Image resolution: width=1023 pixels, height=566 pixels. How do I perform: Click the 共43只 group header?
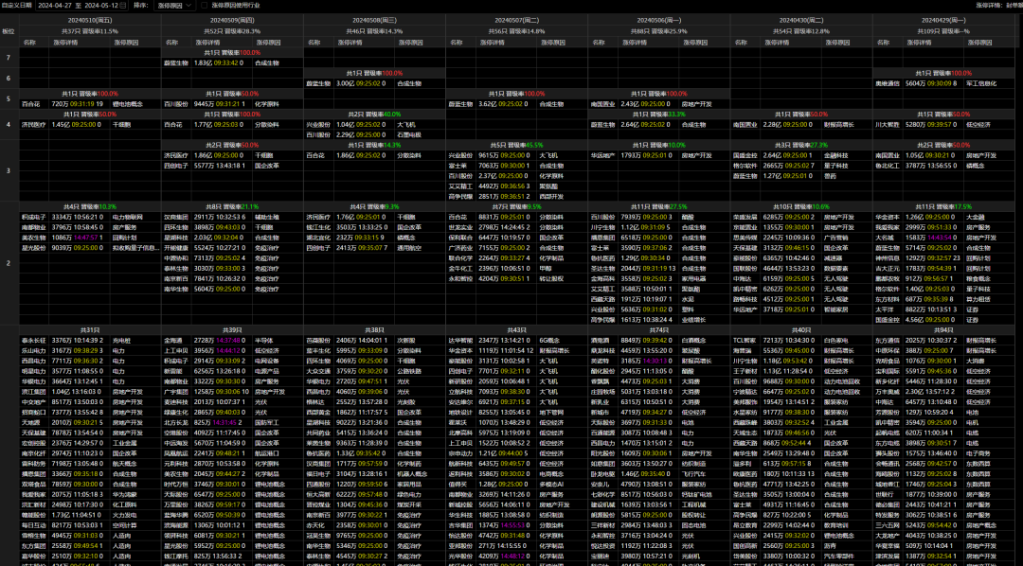pyautogui.click(x=517, y=331)
